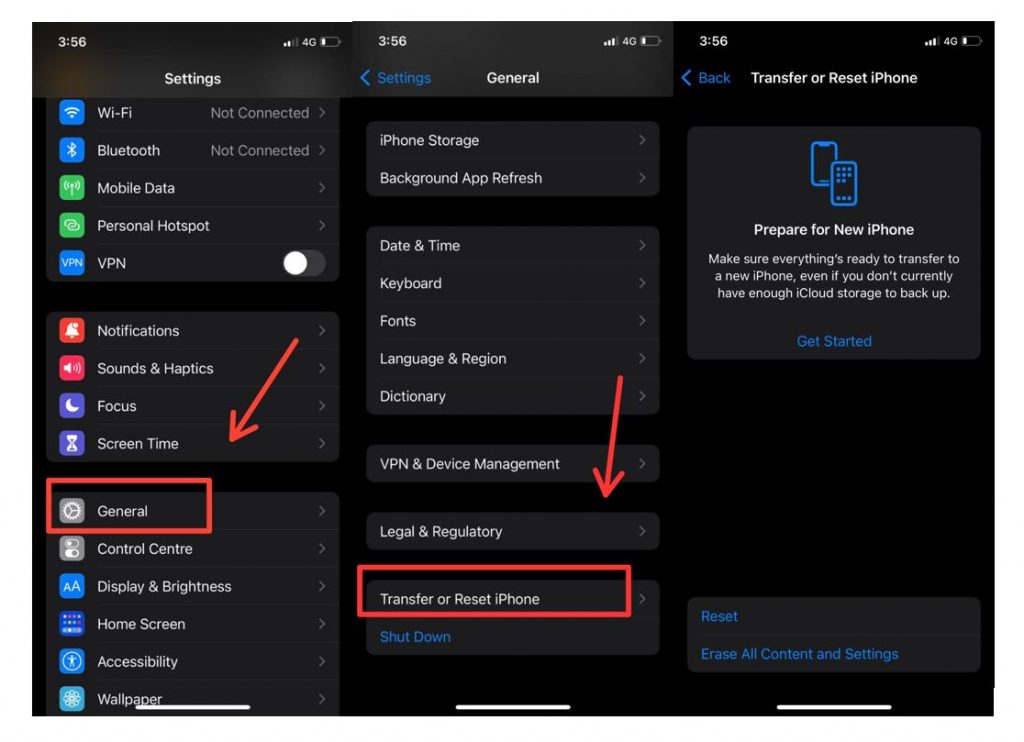Tap the Control Centre row label

tap(145, 549)
